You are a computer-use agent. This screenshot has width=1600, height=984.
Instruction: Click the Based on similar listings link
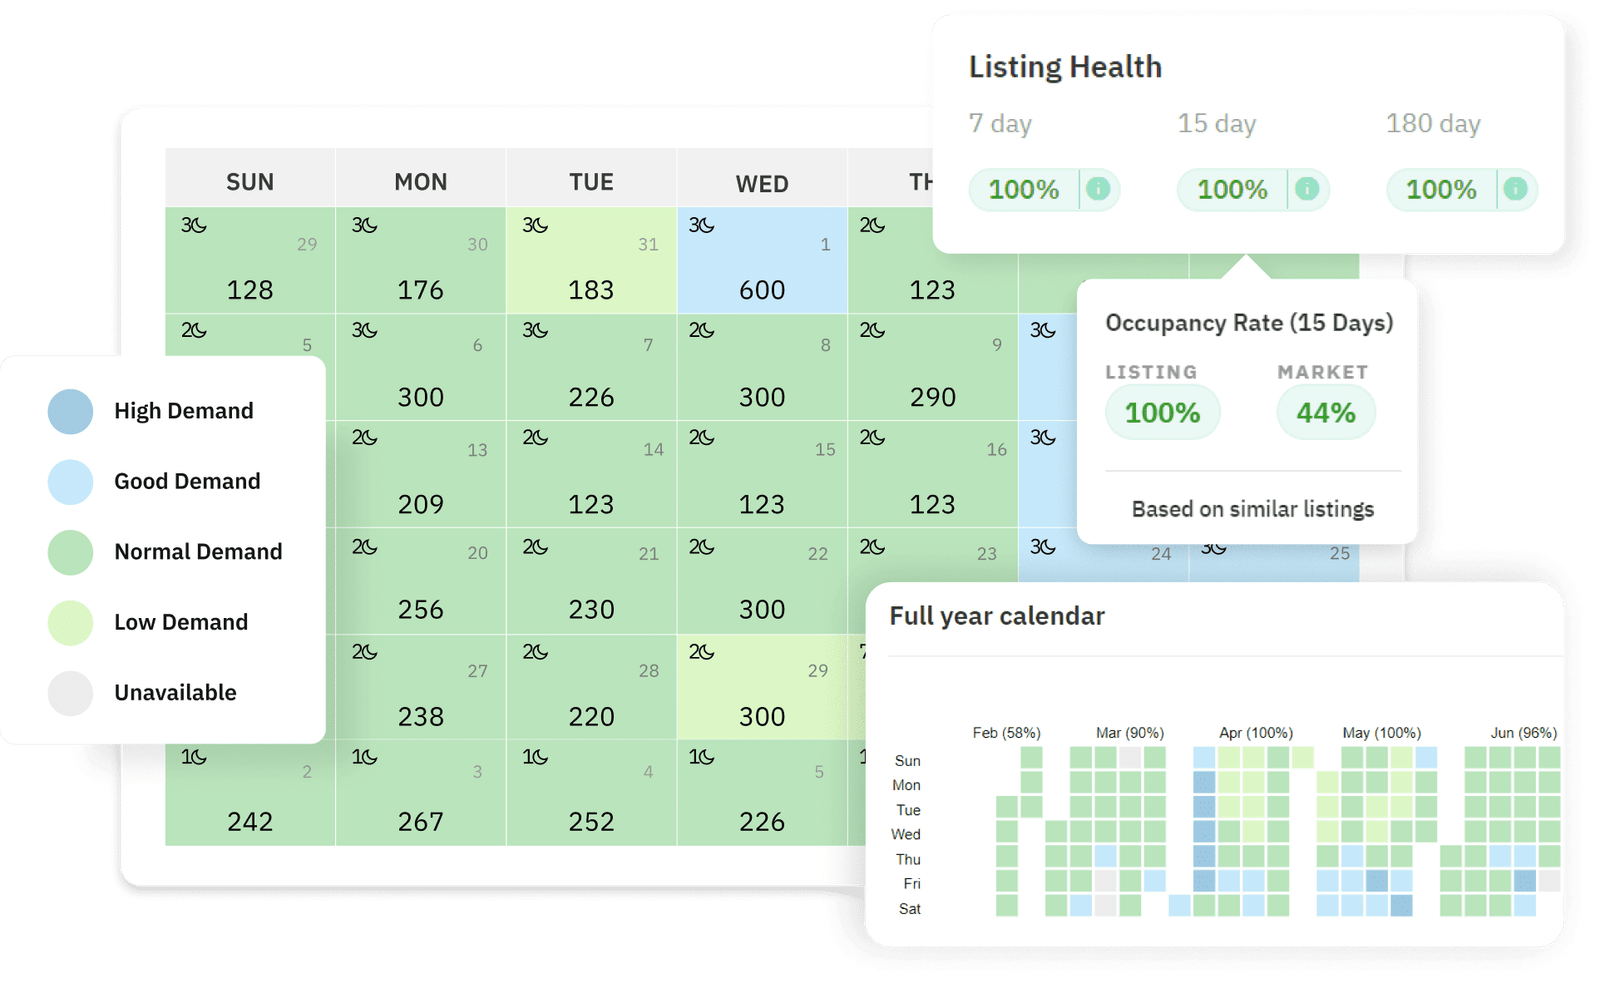pyautogui.click(x=1252, y=509)
